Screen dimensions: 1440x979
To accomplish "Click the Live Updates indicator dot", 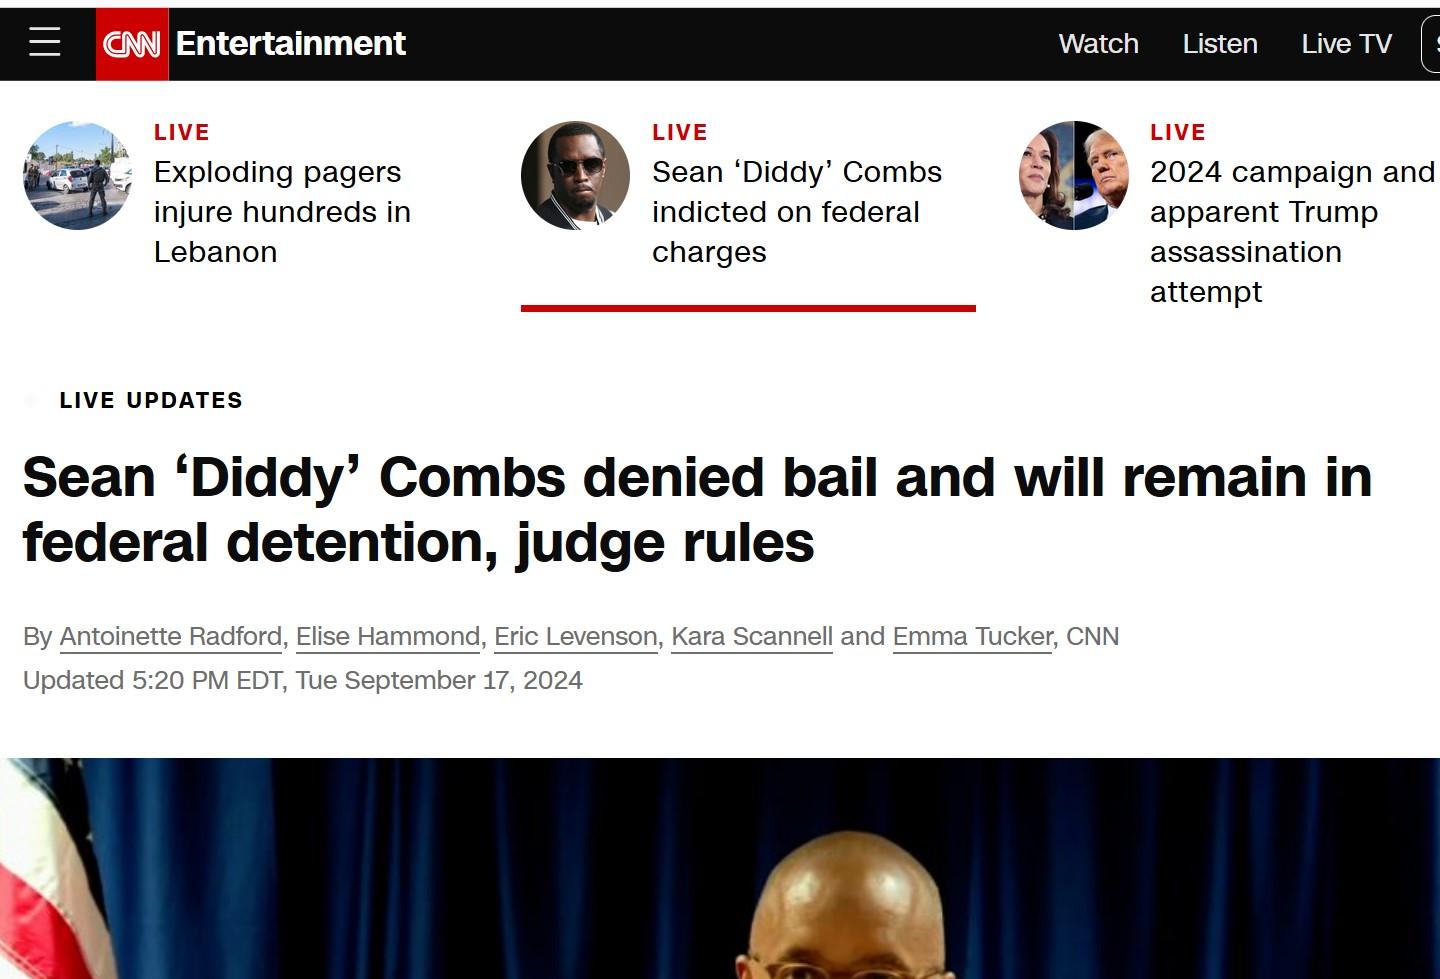I will coord(31,401).
